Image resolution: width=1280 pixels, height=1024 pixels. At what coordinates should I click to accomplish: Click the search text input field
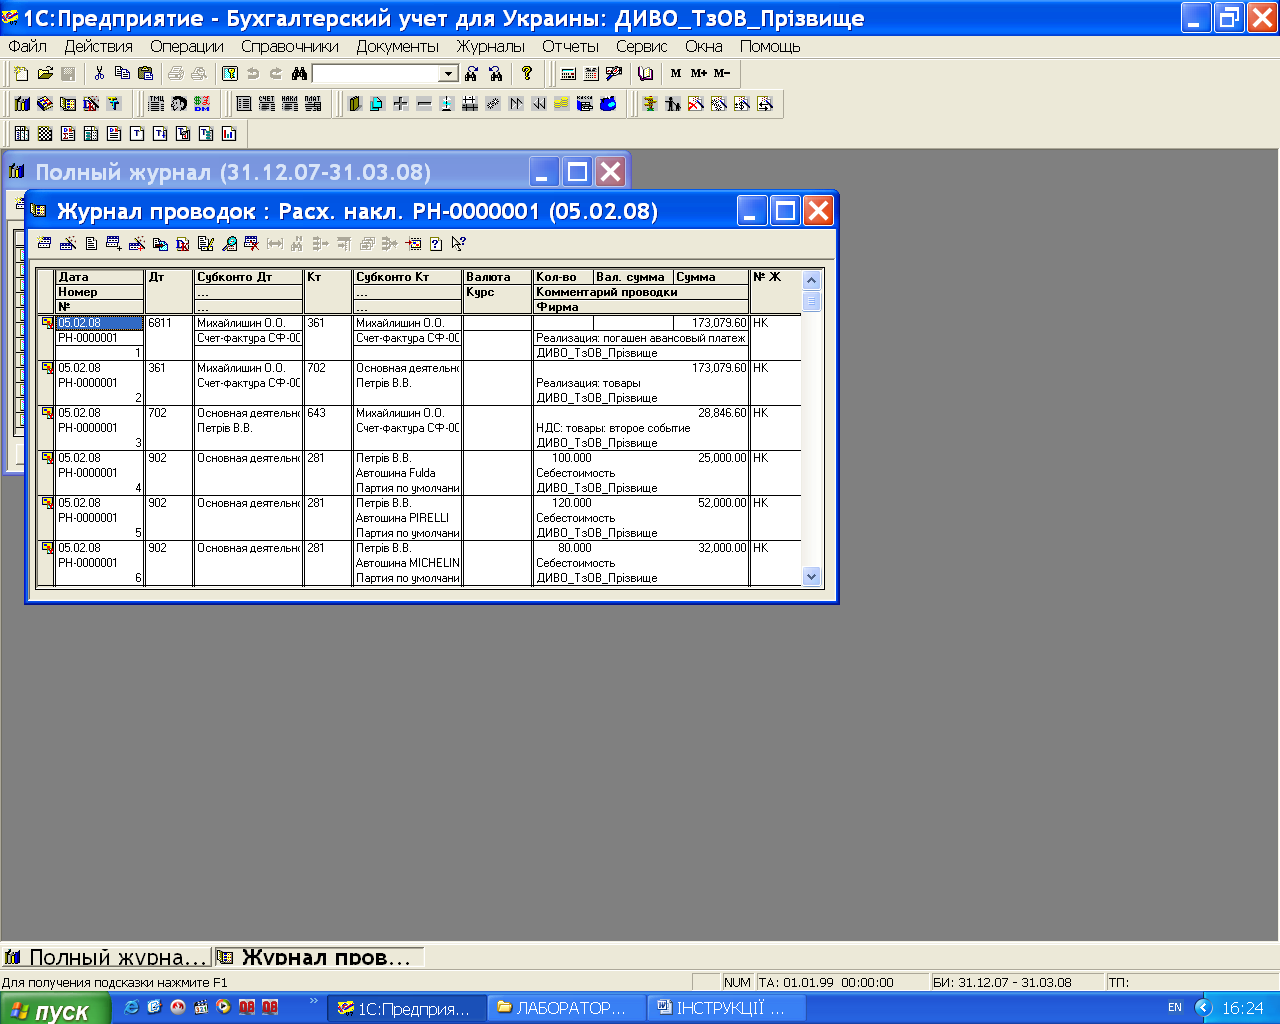point(376,74)
